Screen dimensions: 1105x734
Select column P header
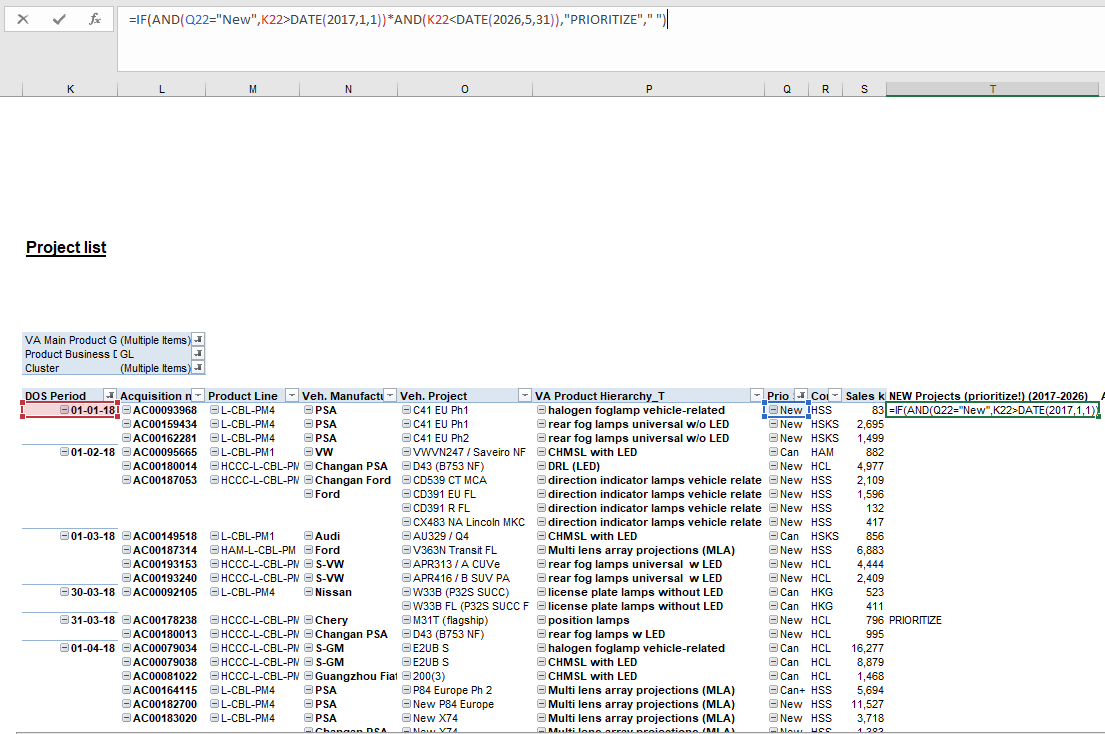[648, 89]
